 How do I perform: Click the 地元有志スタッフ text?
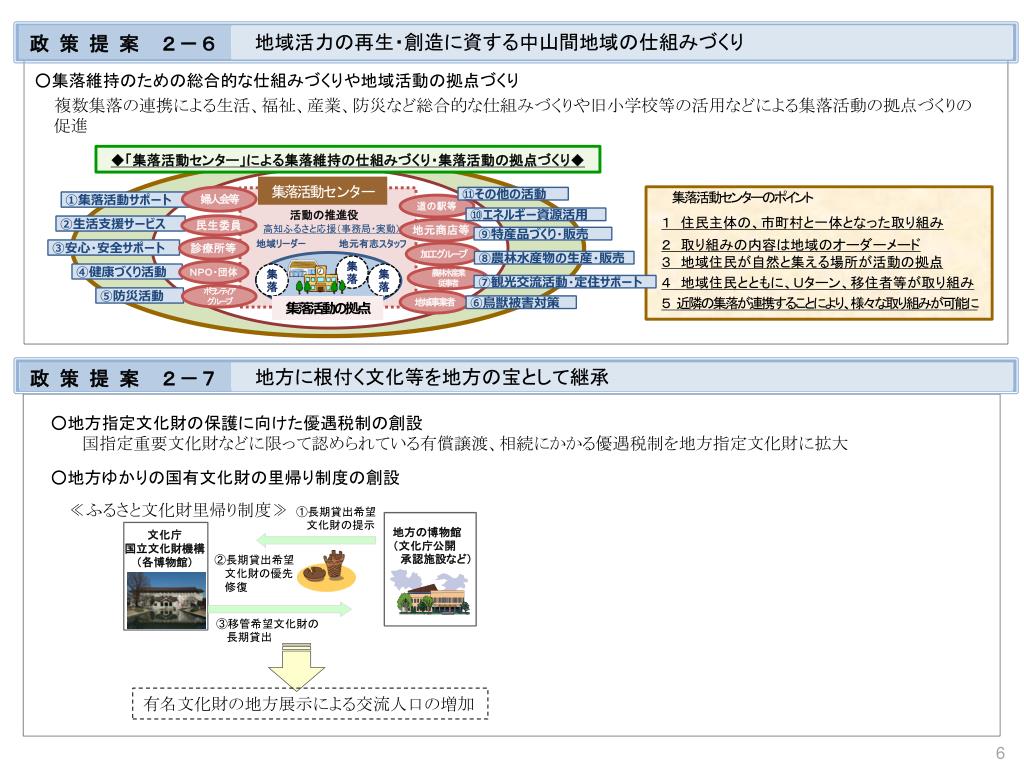[372, 244]
